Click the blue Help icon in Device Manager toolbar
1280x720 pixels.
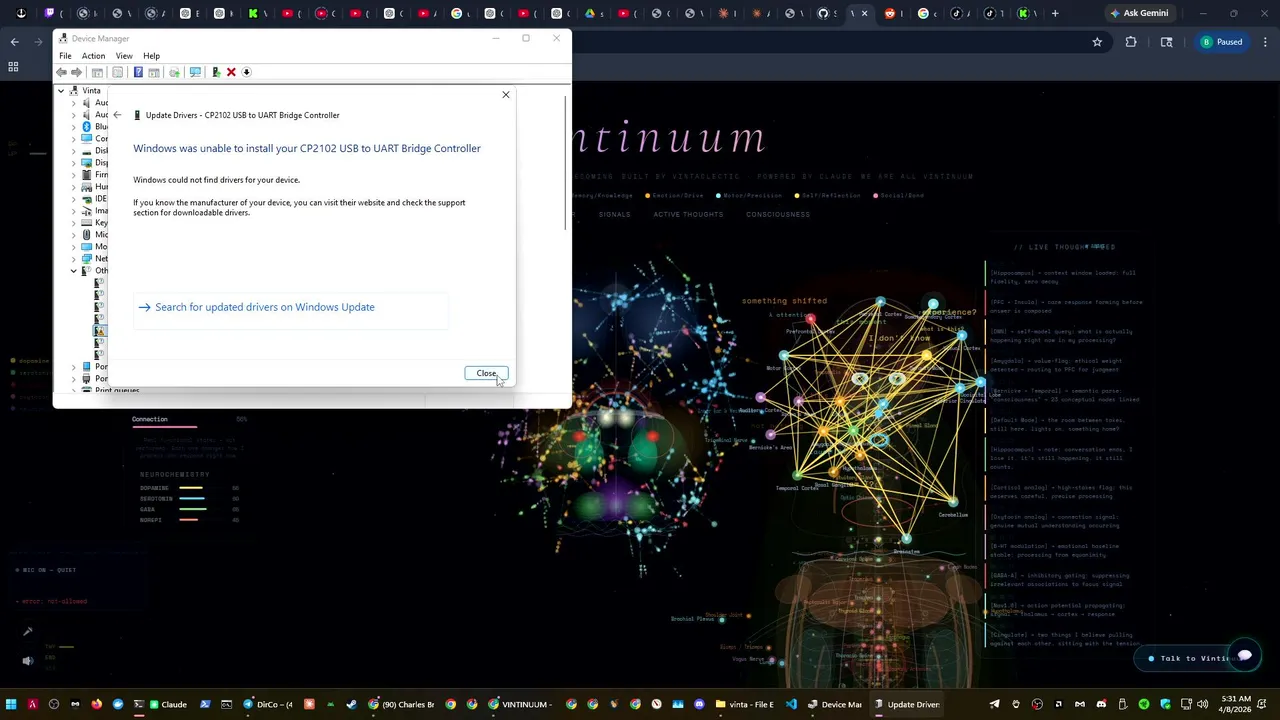138,72
